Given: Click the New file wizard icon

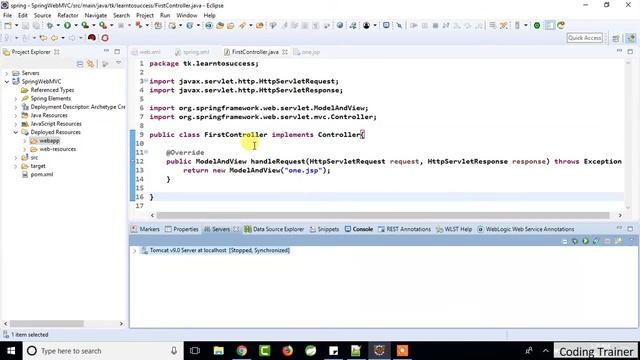Looking at the screenshot, I should pyautogui.click(x=8, y=25).
